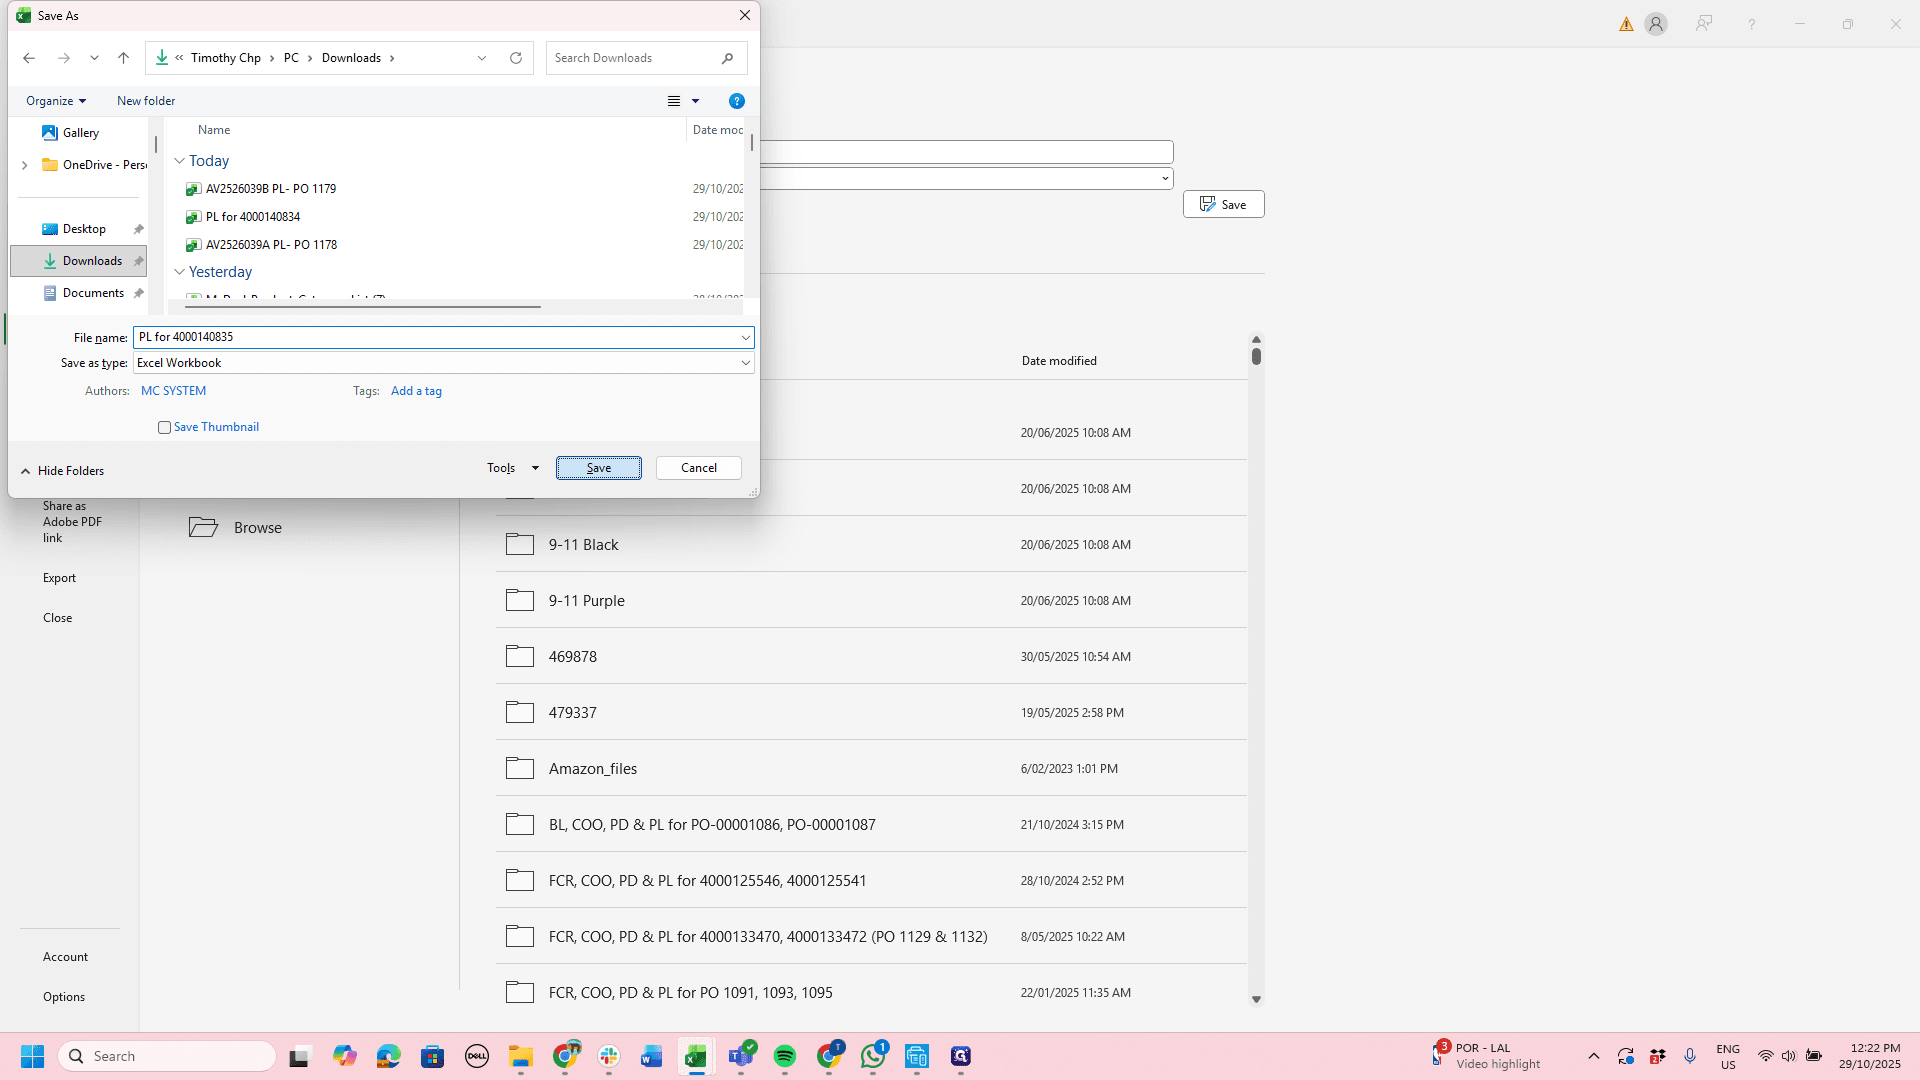Click the Hide Folders button
This screenshot has height=1080, width=1920.
pyautogui.click(x=62, y=471)
